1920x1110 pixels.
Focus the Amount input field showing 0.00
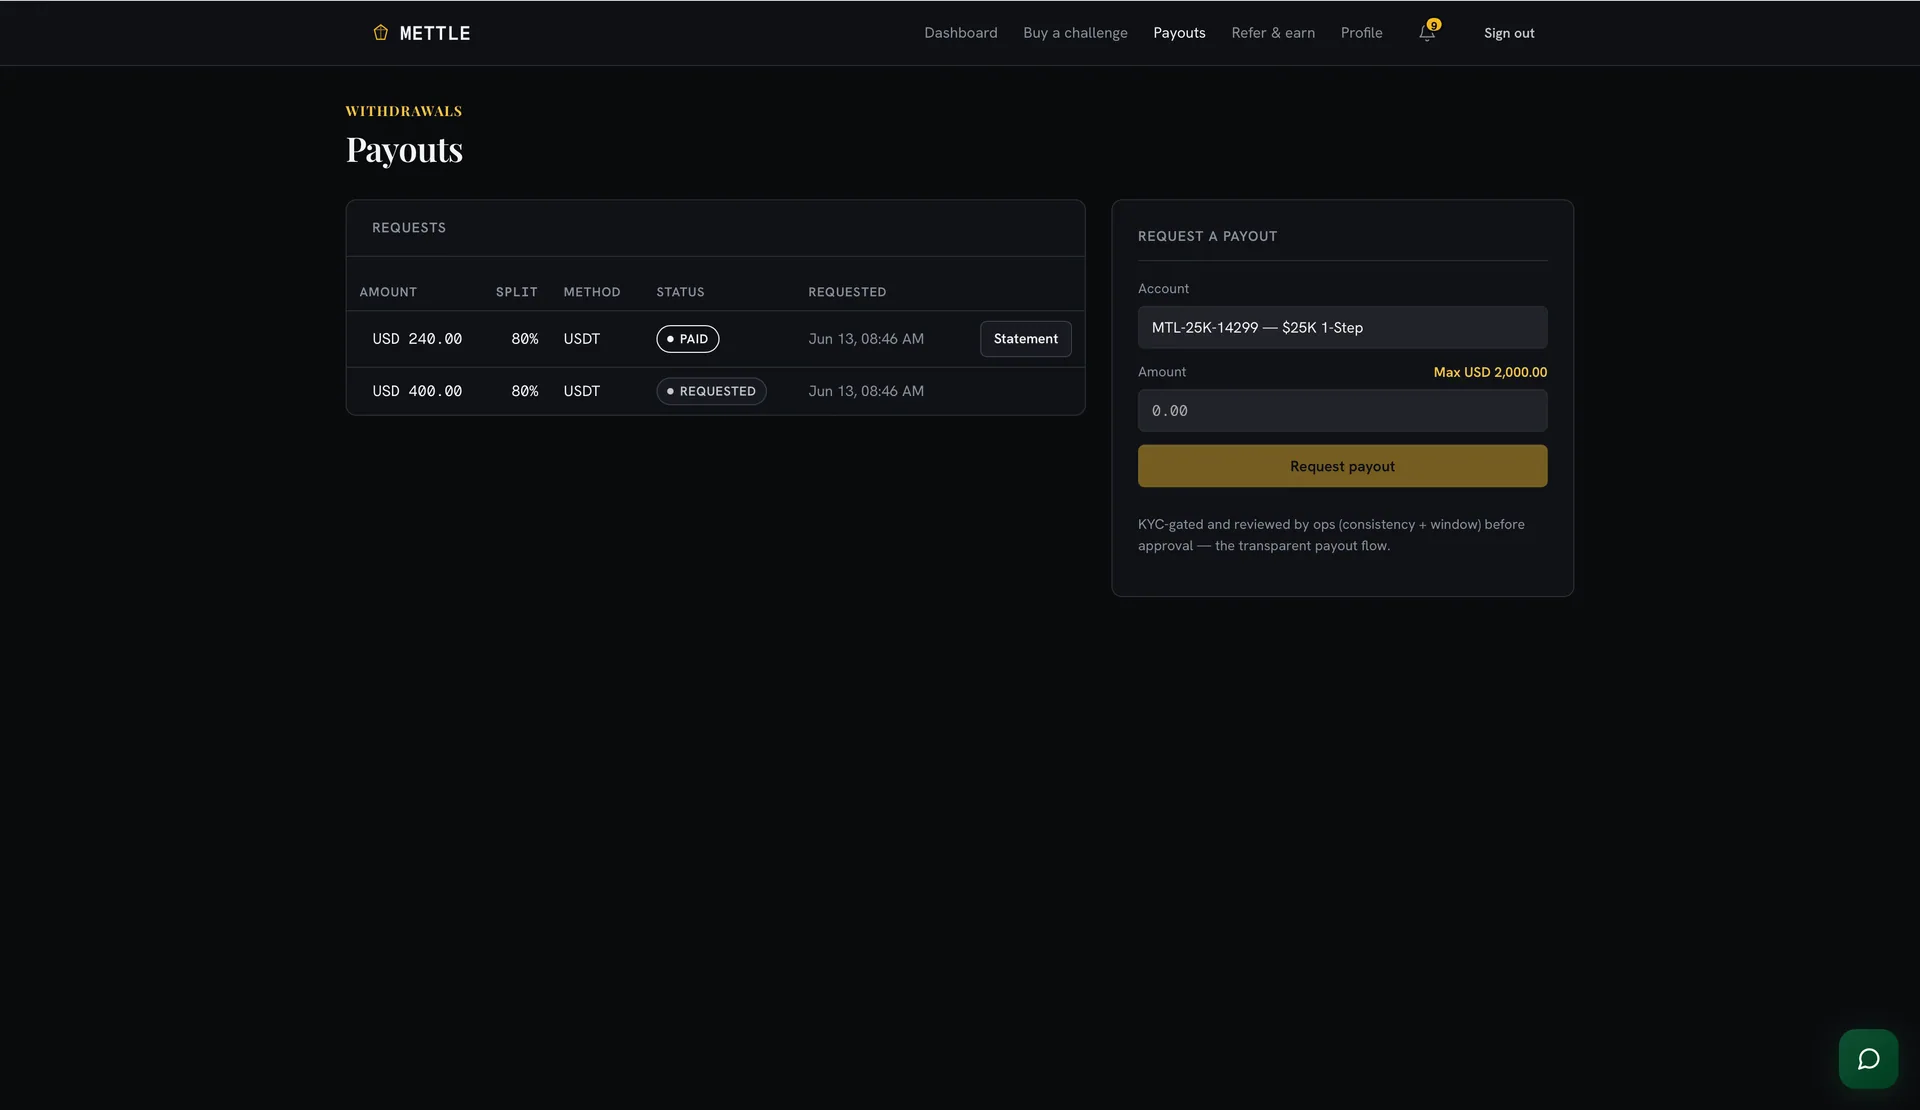[1342, 410]
